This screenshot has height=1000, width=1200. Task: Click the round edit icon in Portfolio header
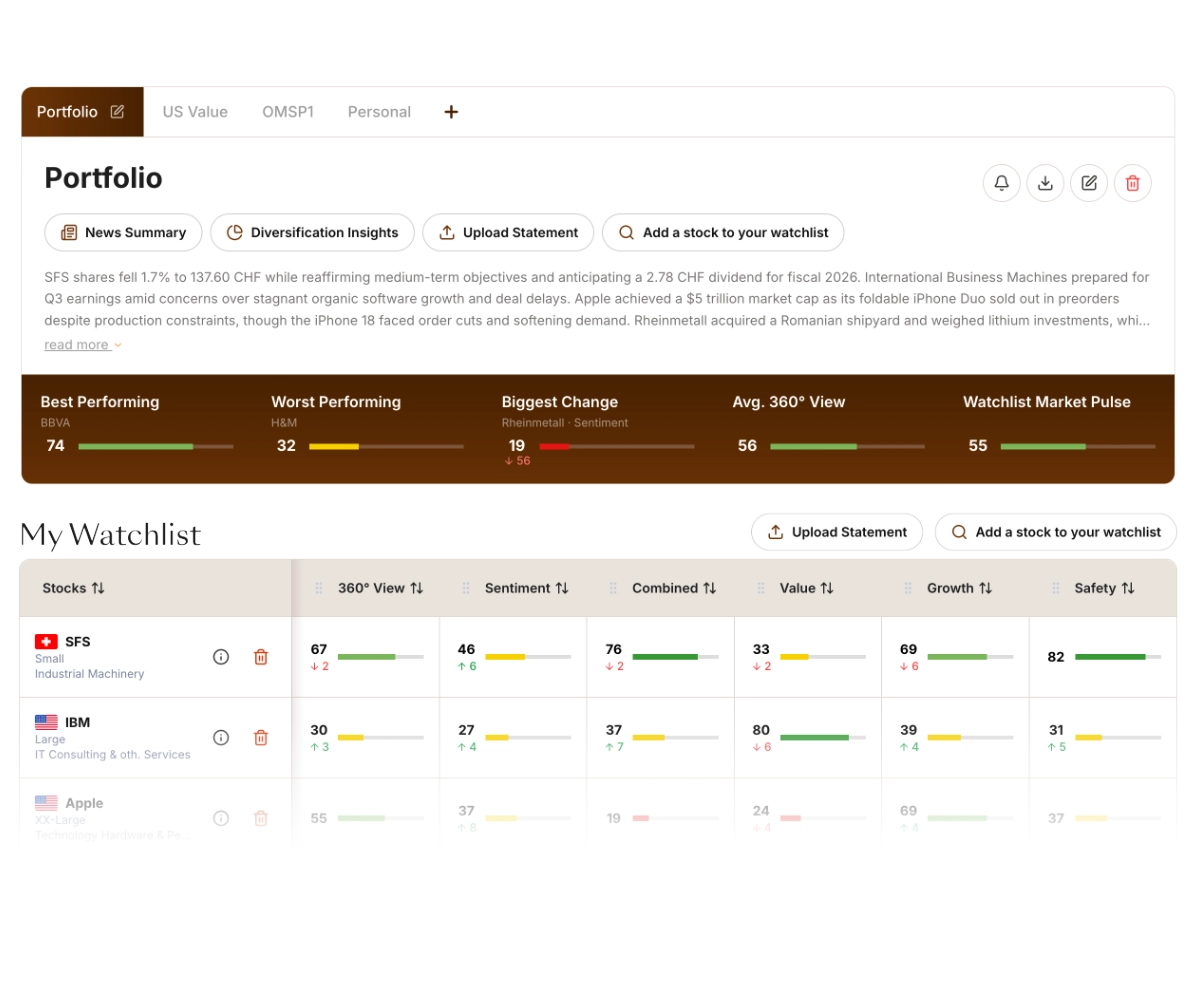pos(1089,183)
